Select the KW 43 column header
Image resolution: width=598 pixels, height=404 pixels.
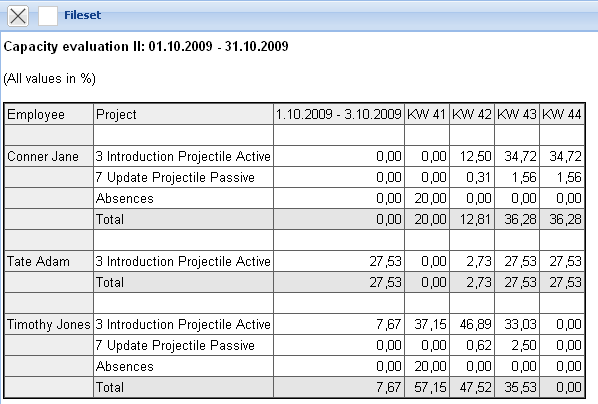[517, 114]
